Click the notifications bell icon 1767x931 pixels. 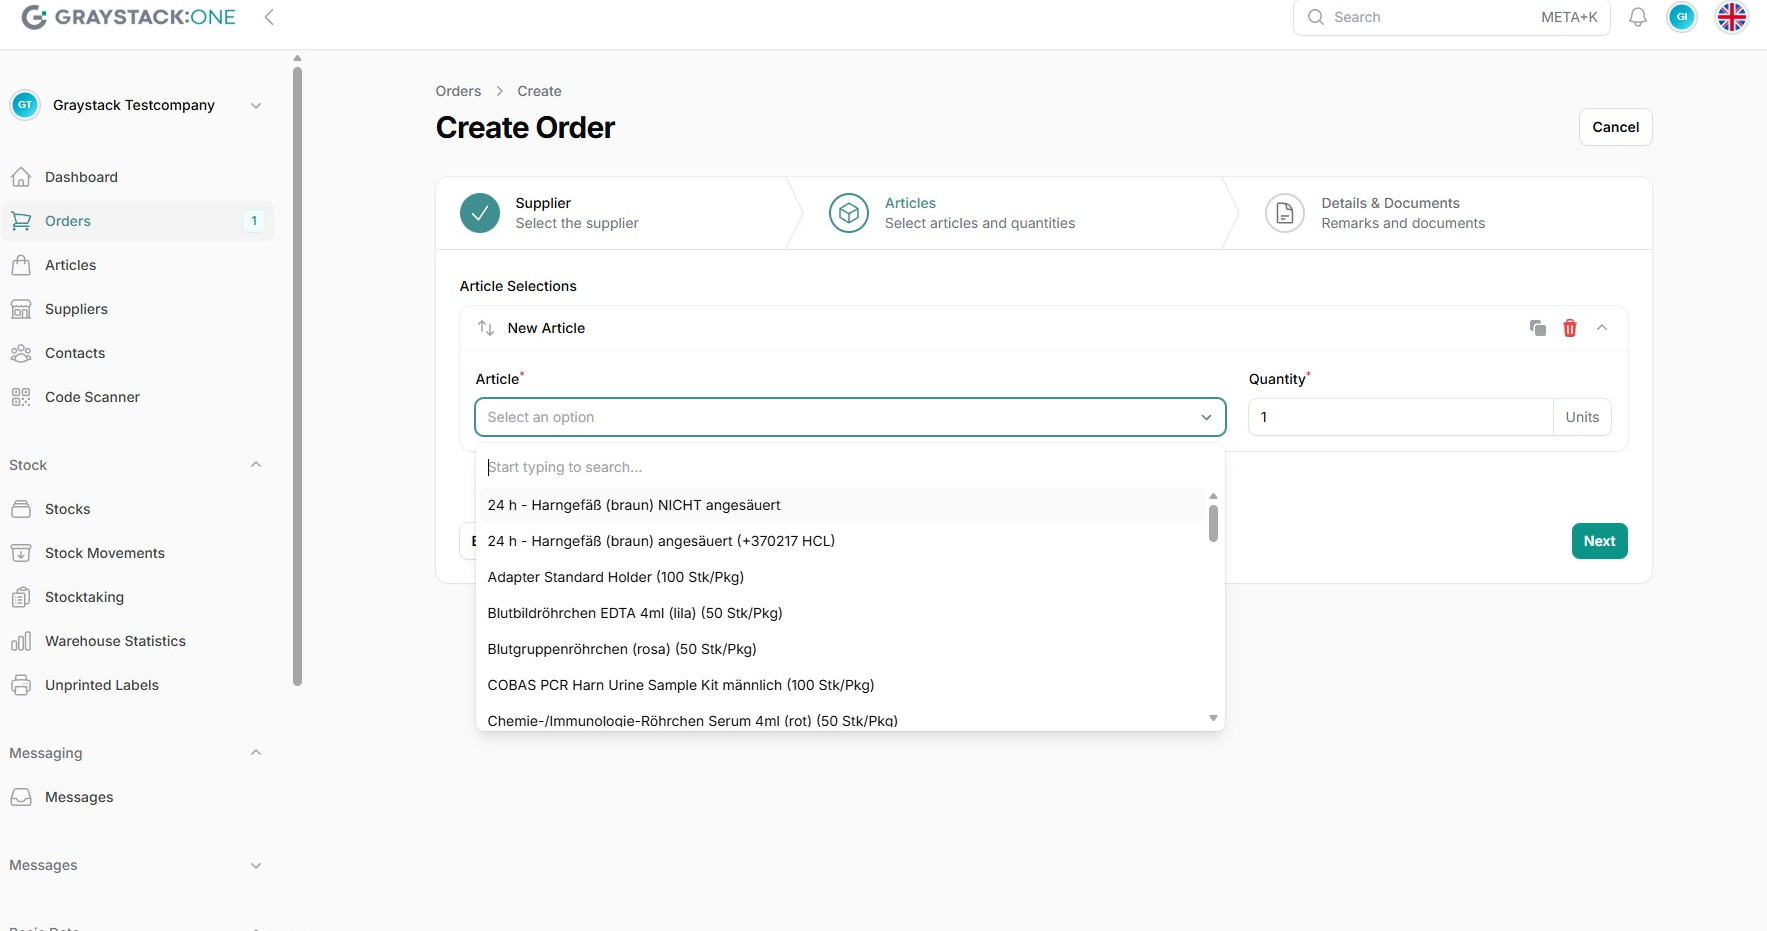point(1638,17)
